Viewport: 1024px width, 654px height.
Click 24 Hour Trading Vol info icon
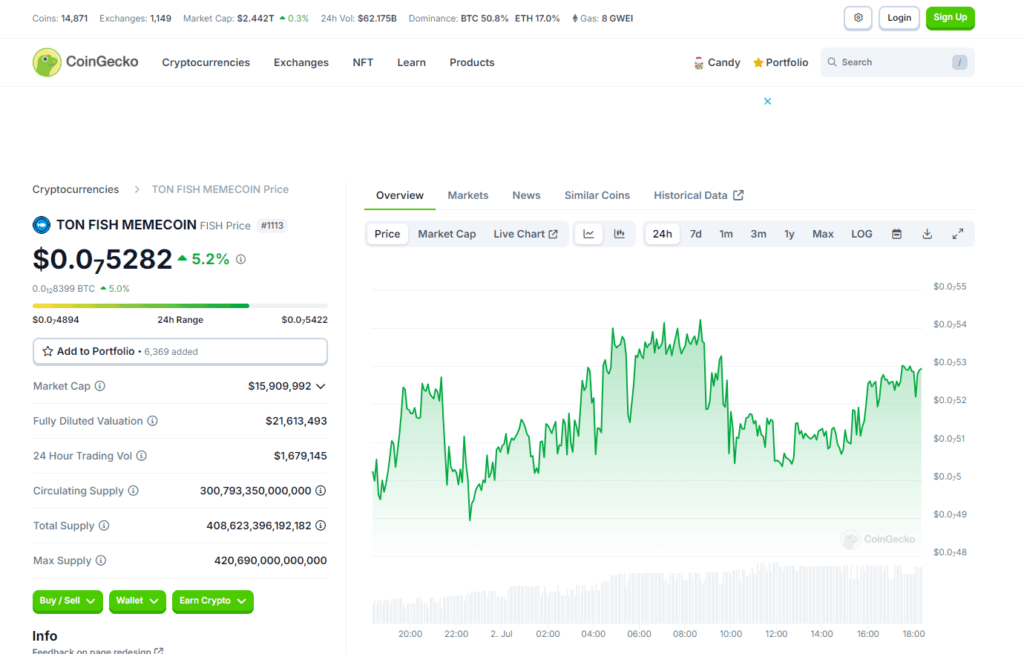pos(141,456)
